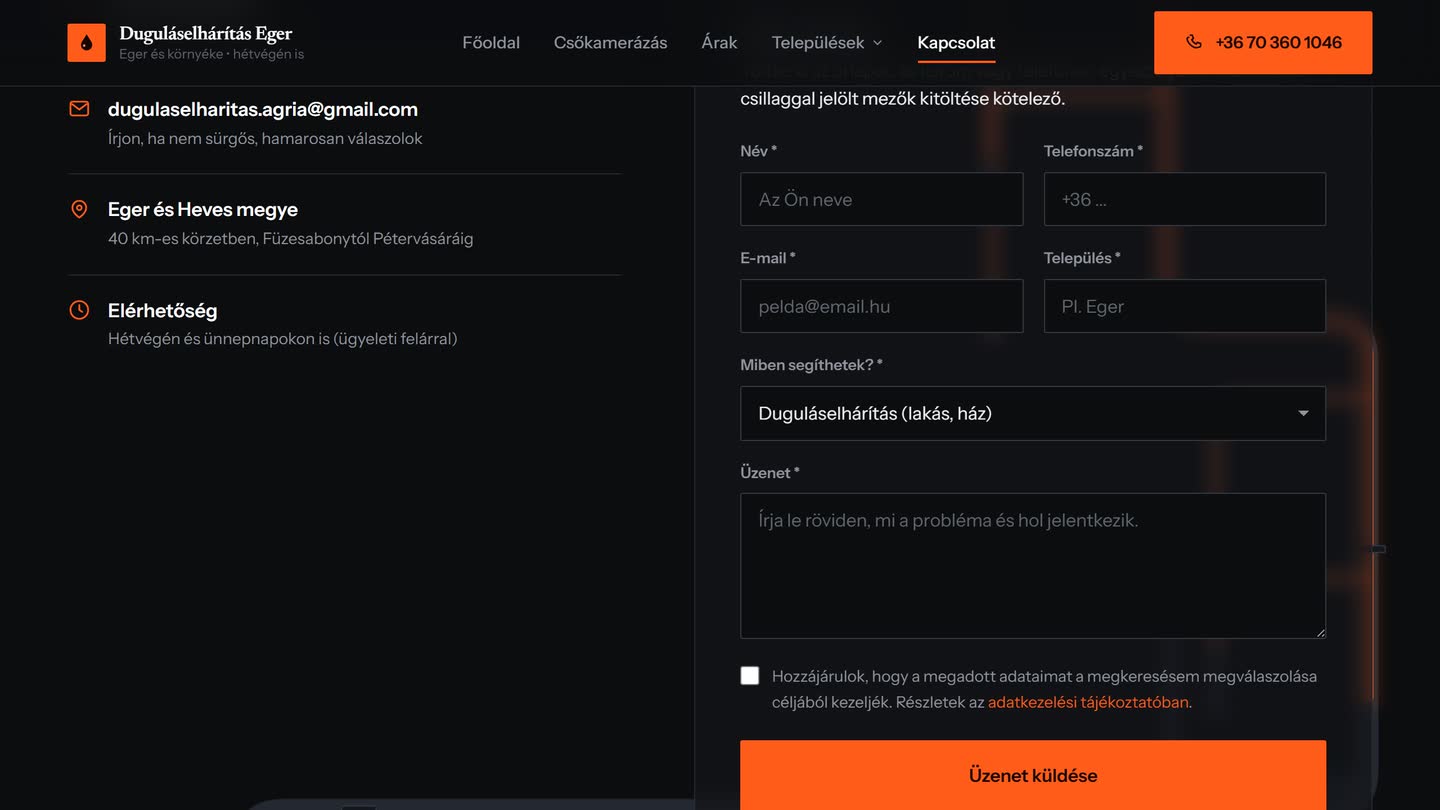The image size is (1440, 810).
Task: Click the text 40 km-es körzetben, Füzesabonytól Pétervásáráig
Action: pyautogui.click(x=290, y=239)
